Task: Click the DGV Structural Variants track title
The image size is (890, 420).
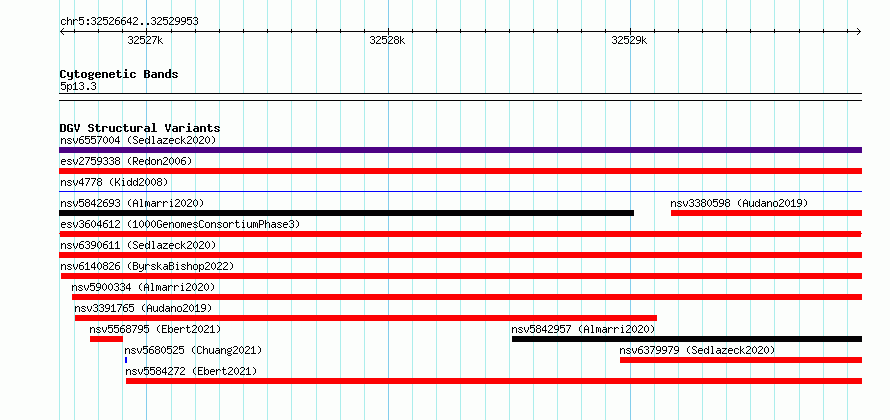Action: pos(140,128)
